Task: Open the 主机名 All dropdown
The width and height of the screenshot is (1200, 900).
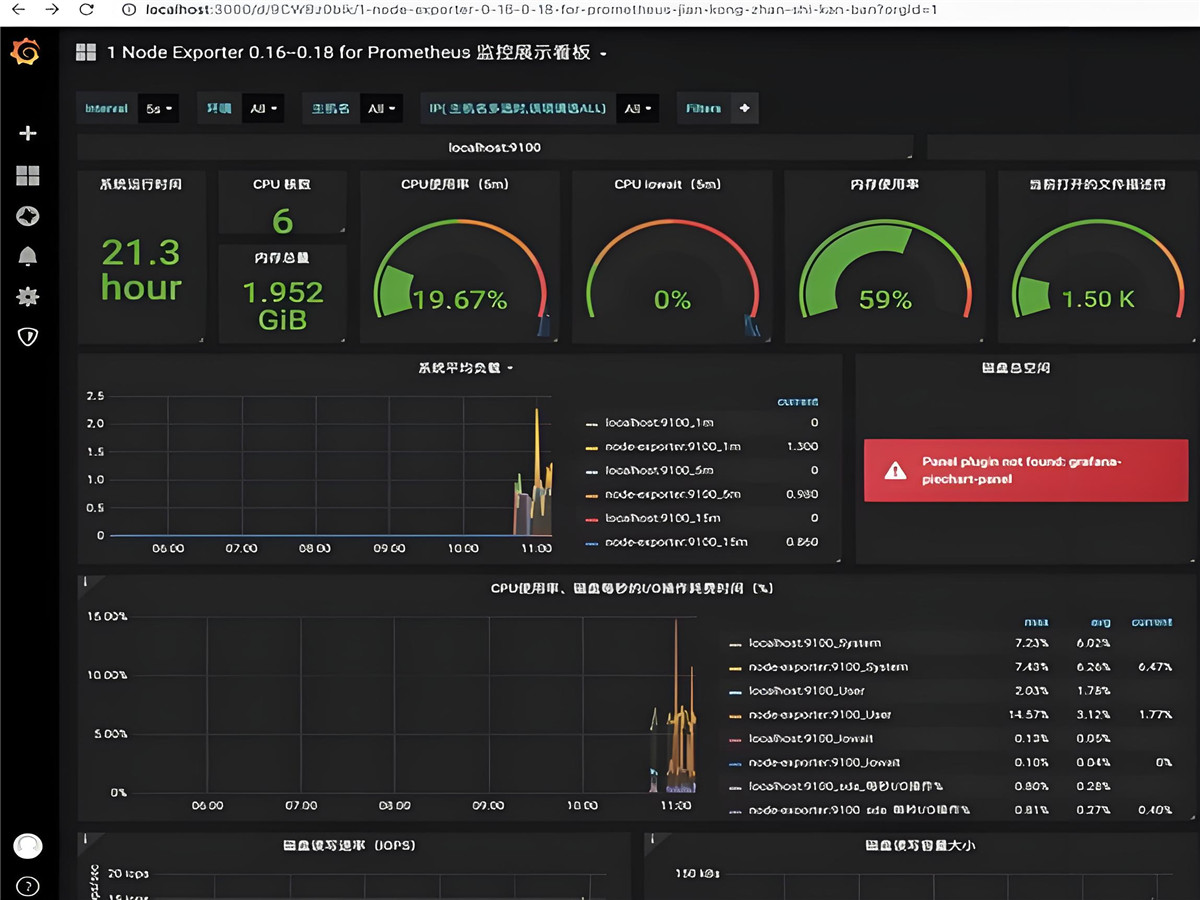Action: coord(381,108)
